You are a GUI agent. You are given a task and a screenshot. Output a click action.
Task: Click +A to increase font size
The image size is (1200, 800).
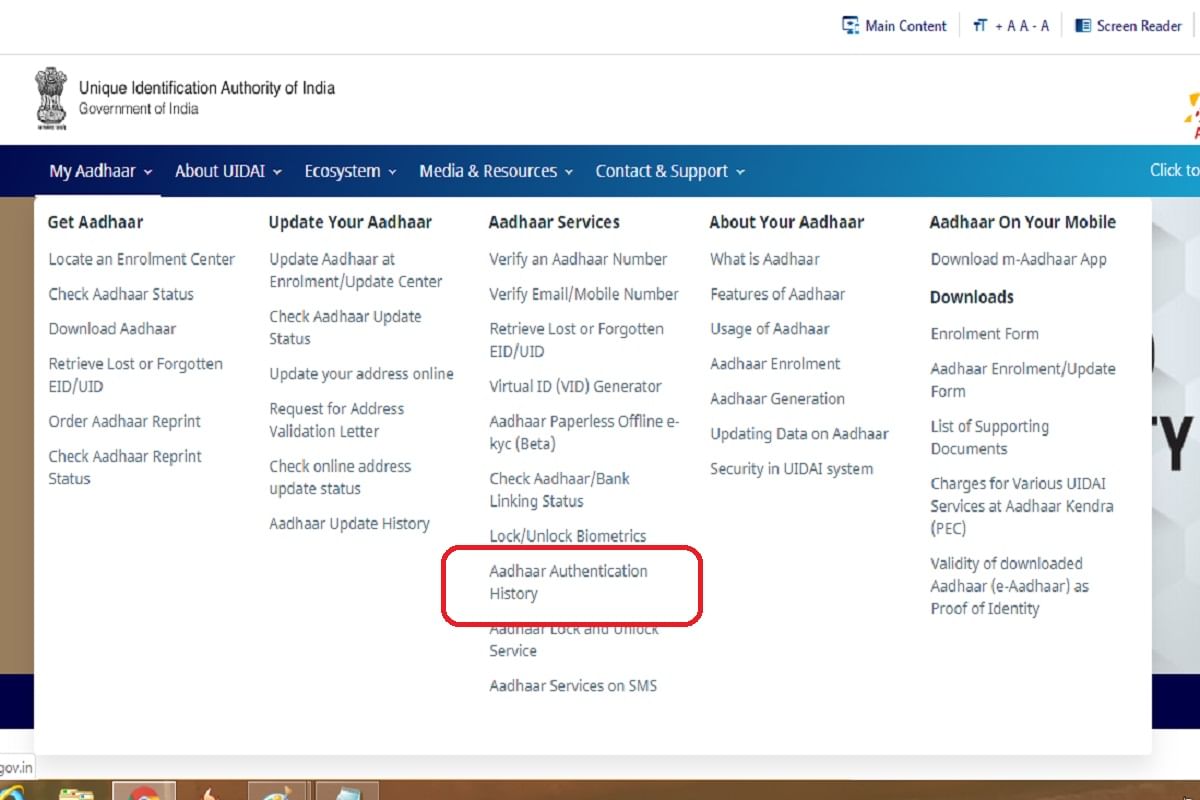click(1004, 25)
